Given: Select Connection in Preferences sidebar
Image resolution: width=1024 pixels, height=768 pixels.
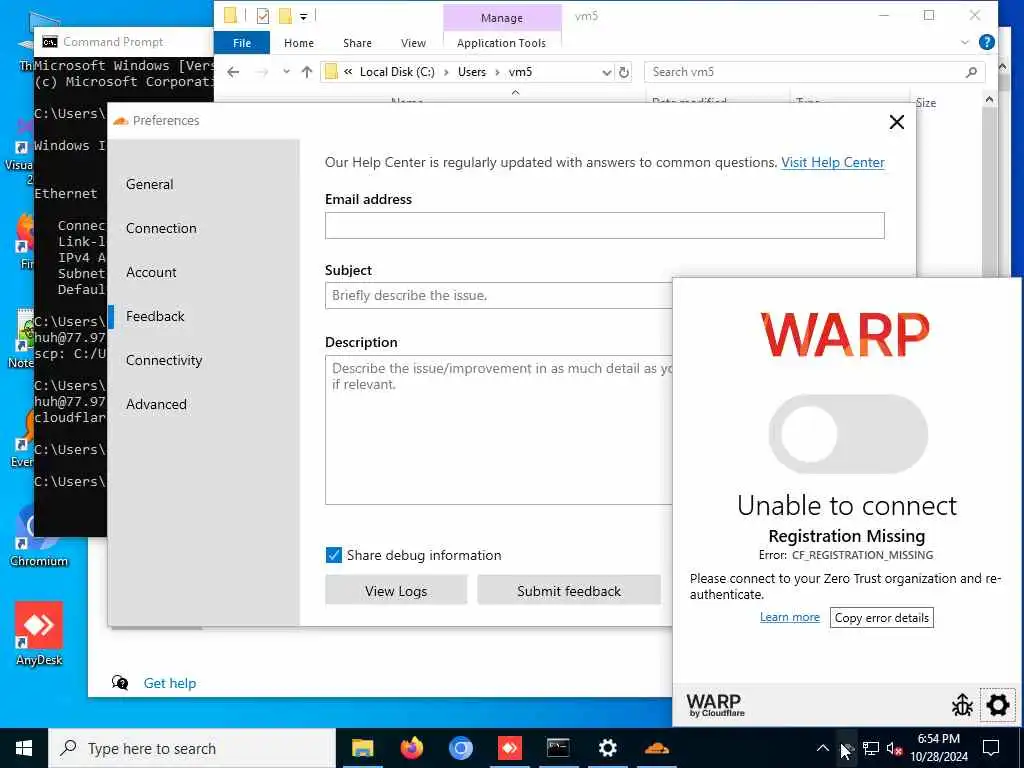Looking at the screenshot, I should tap(161, 228).
